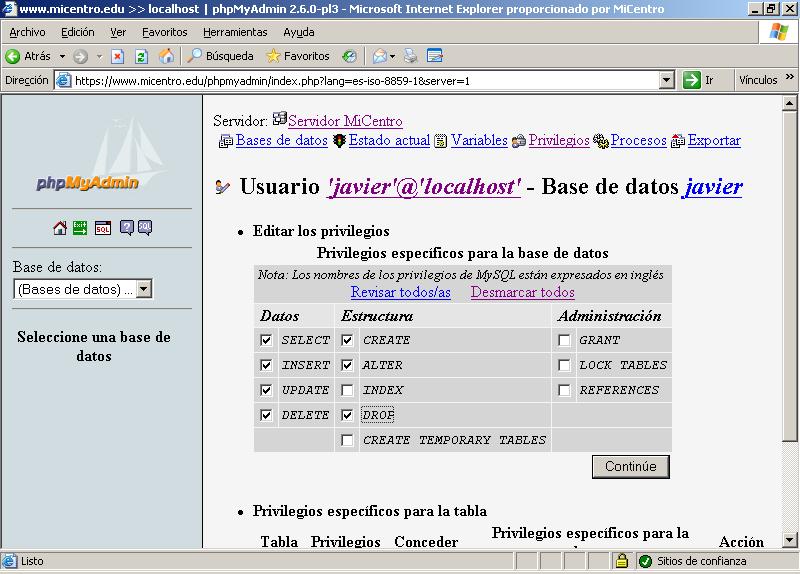Viewport: 800px width, 574px height.
Task: Click the user edit icon beside Usuario
Action: 222,187
